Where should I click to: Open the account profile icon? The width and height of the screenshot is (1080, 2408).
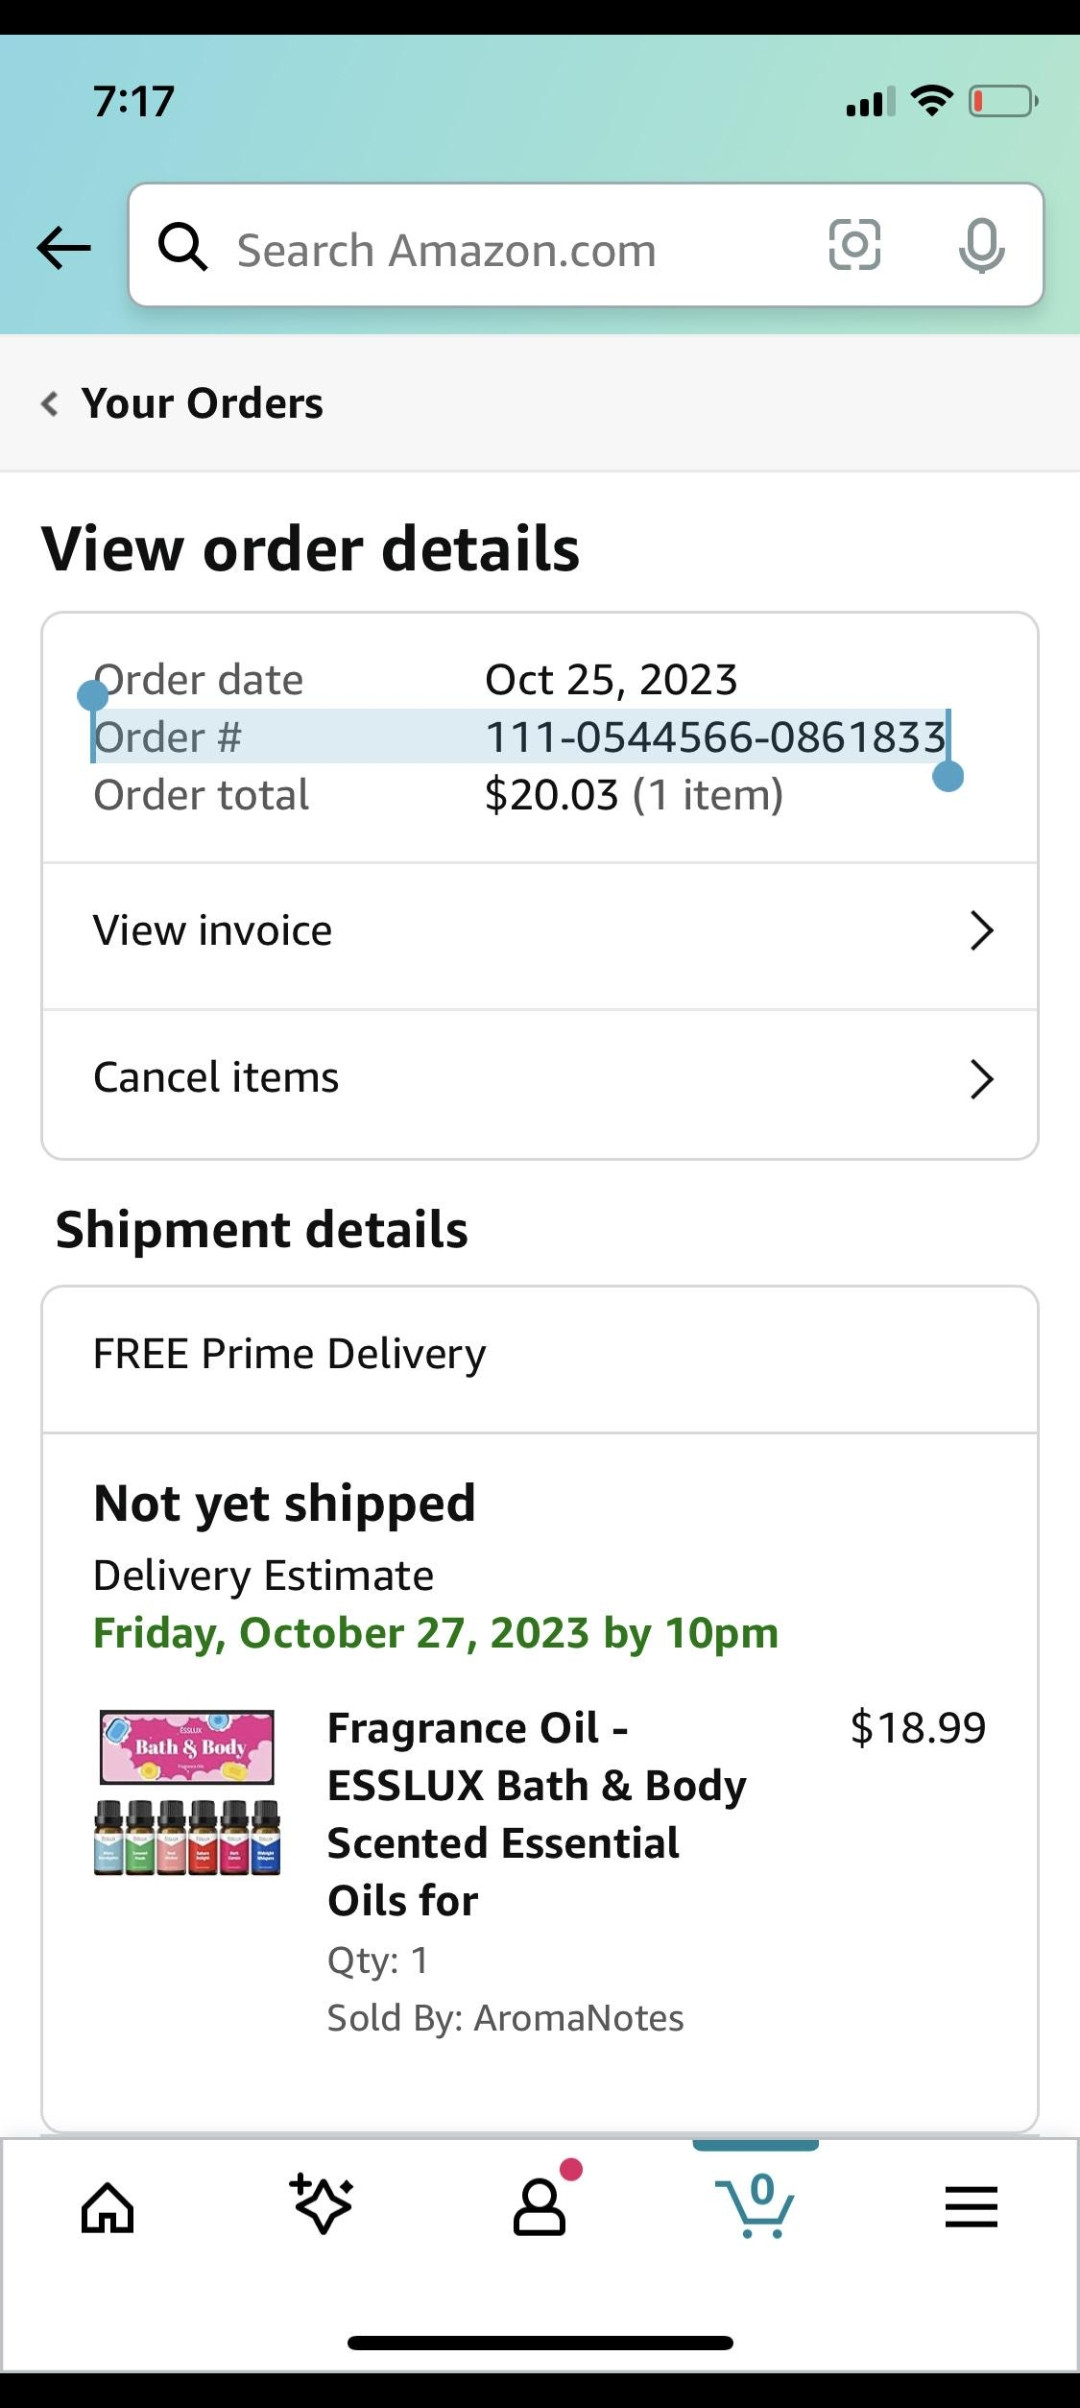[540, 2205]
